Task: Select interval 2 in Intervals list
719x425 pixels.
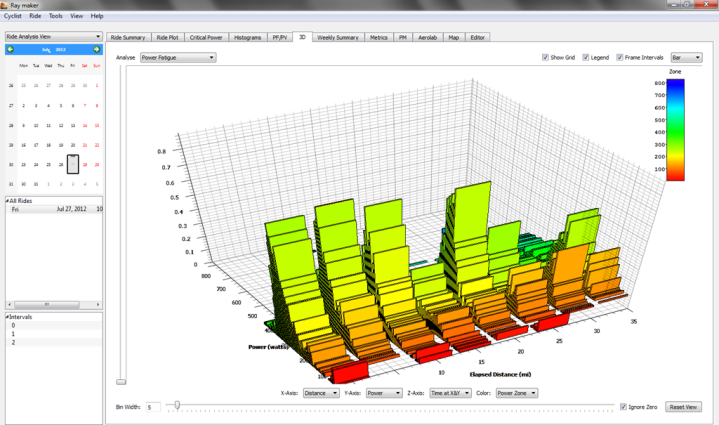Action: pos(54,342)
